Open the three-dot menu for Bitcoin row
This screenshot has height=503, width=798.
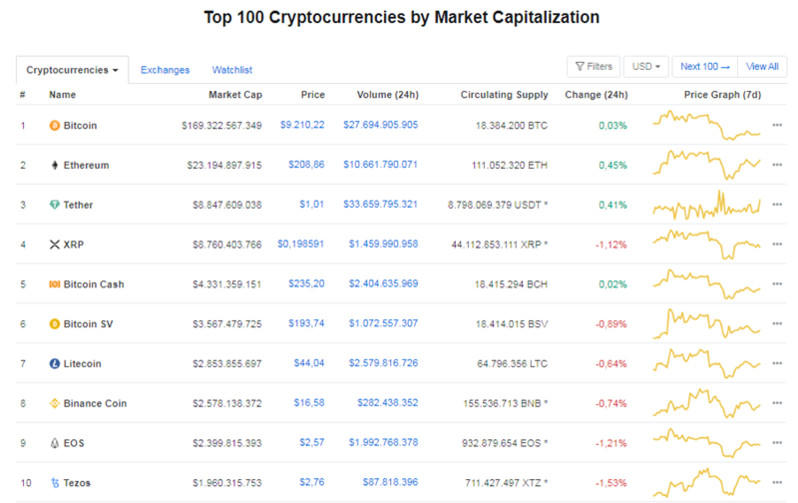click(x=777, y=126)
